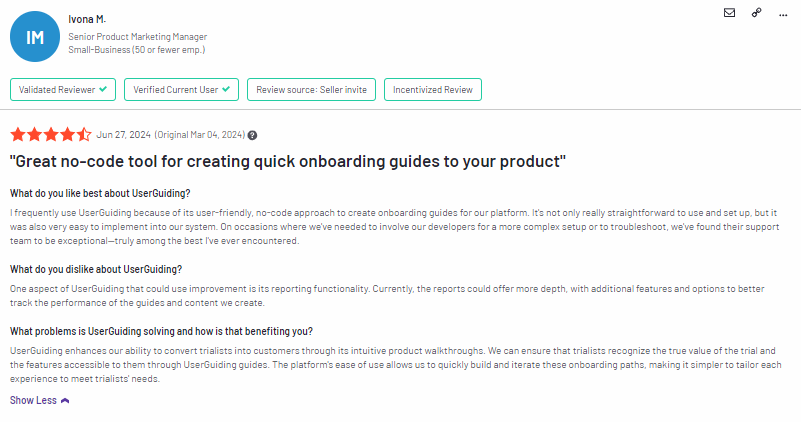Click the Jun 27, 2024 review date
The height and width of the screenshot is (422, 801).
point(124,135)
